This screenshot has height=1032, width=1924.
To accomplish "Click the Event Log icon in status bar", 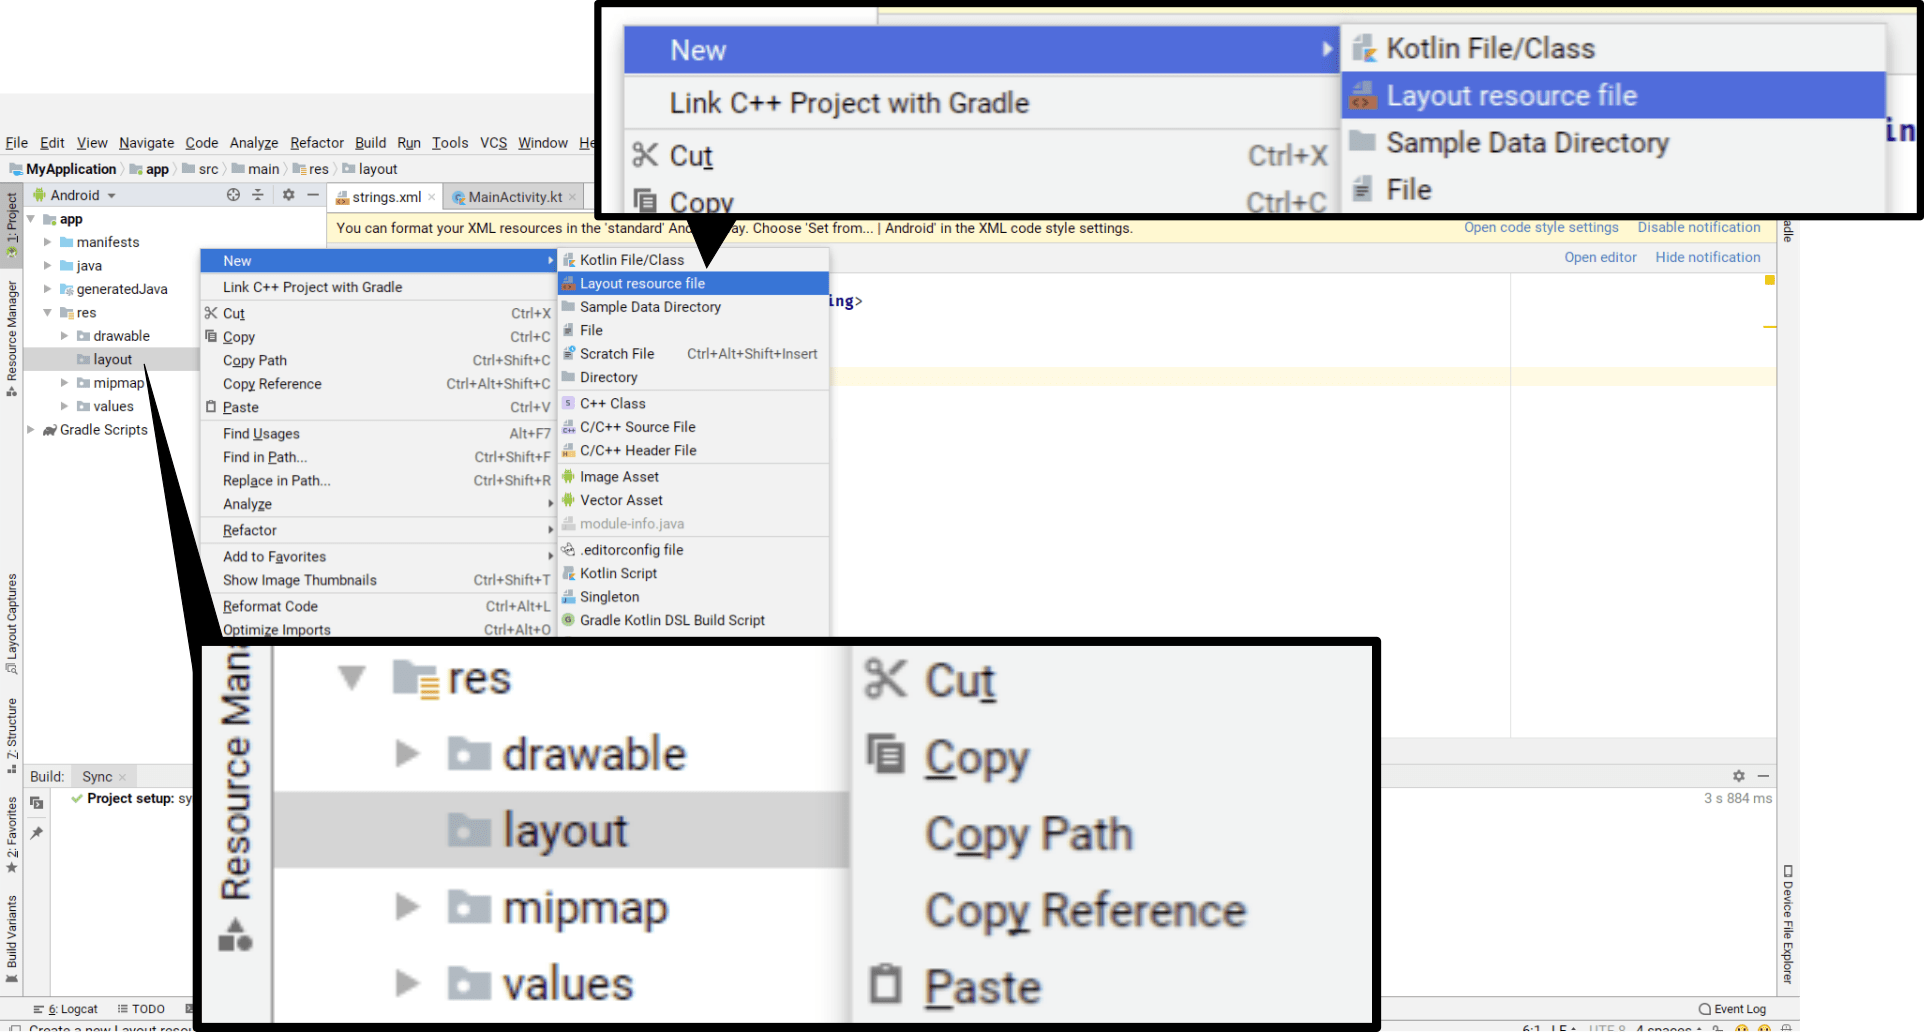I will coord(1705,1009).
